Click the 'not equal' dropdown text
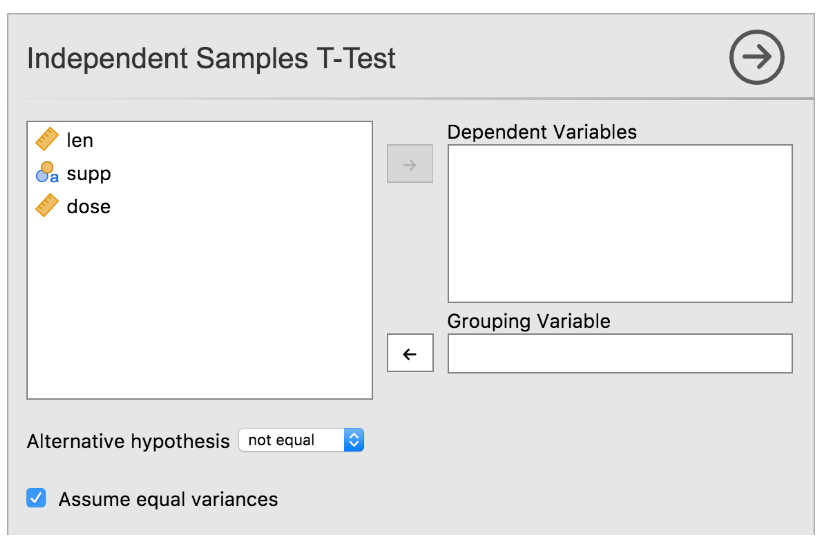823x544 pixels. [281, 440]
